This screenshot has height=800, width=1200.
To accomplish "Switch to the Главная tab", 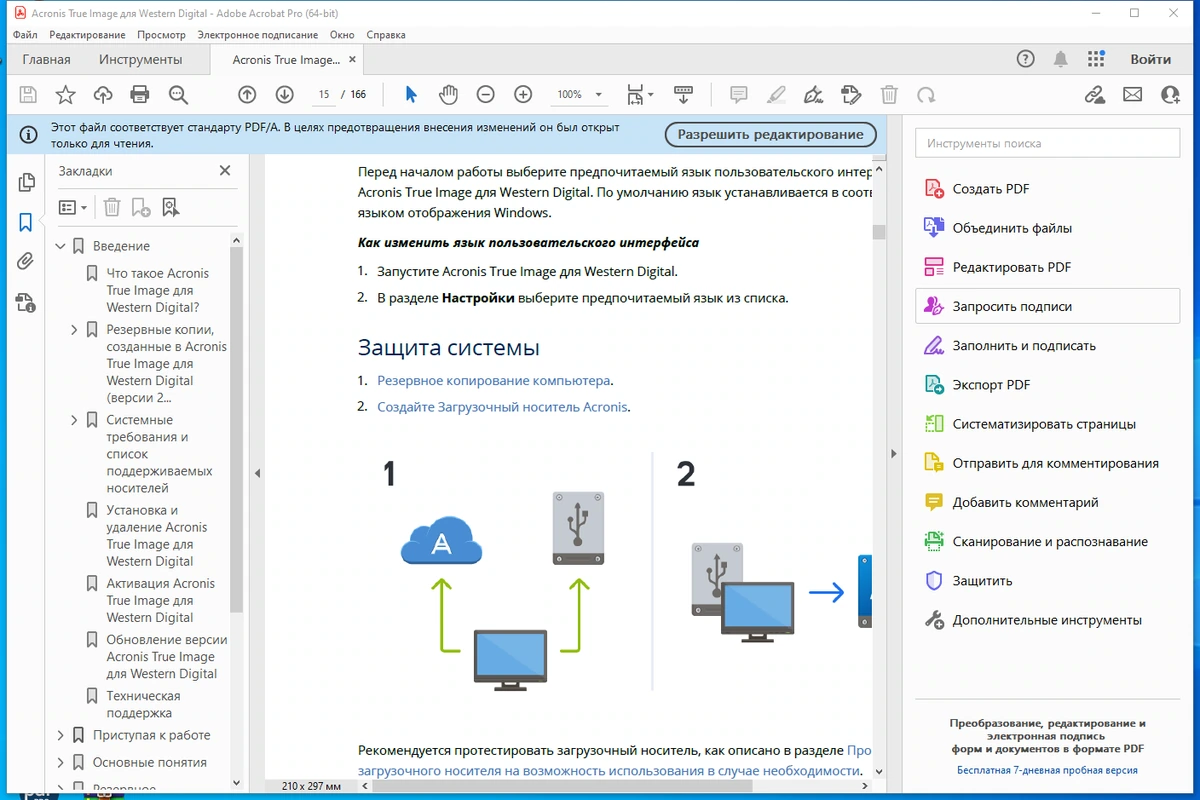I will [47, 59].
